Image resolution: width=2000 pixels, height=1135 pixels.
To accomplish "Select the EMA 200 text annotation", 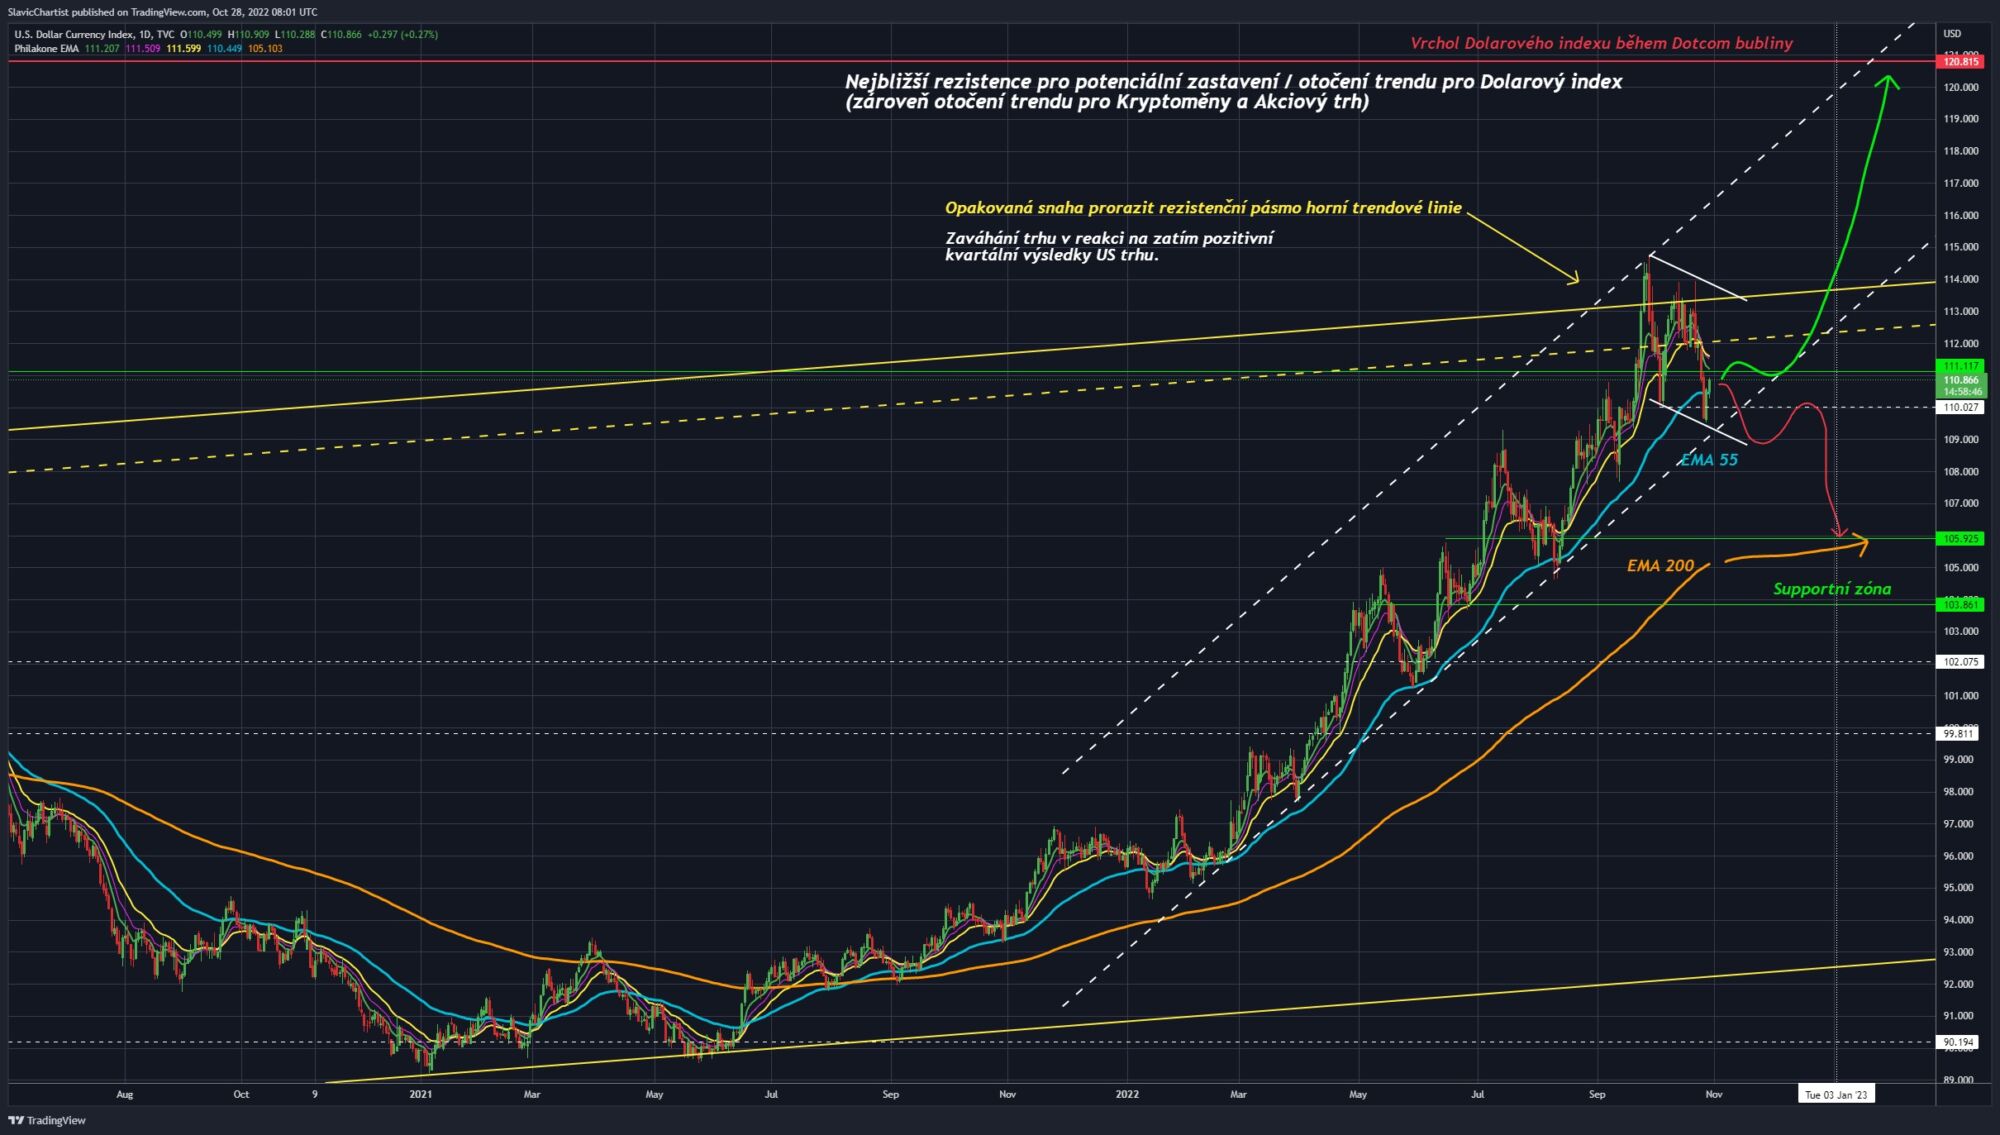I will pyautogui.click(x=1661, y=566).
